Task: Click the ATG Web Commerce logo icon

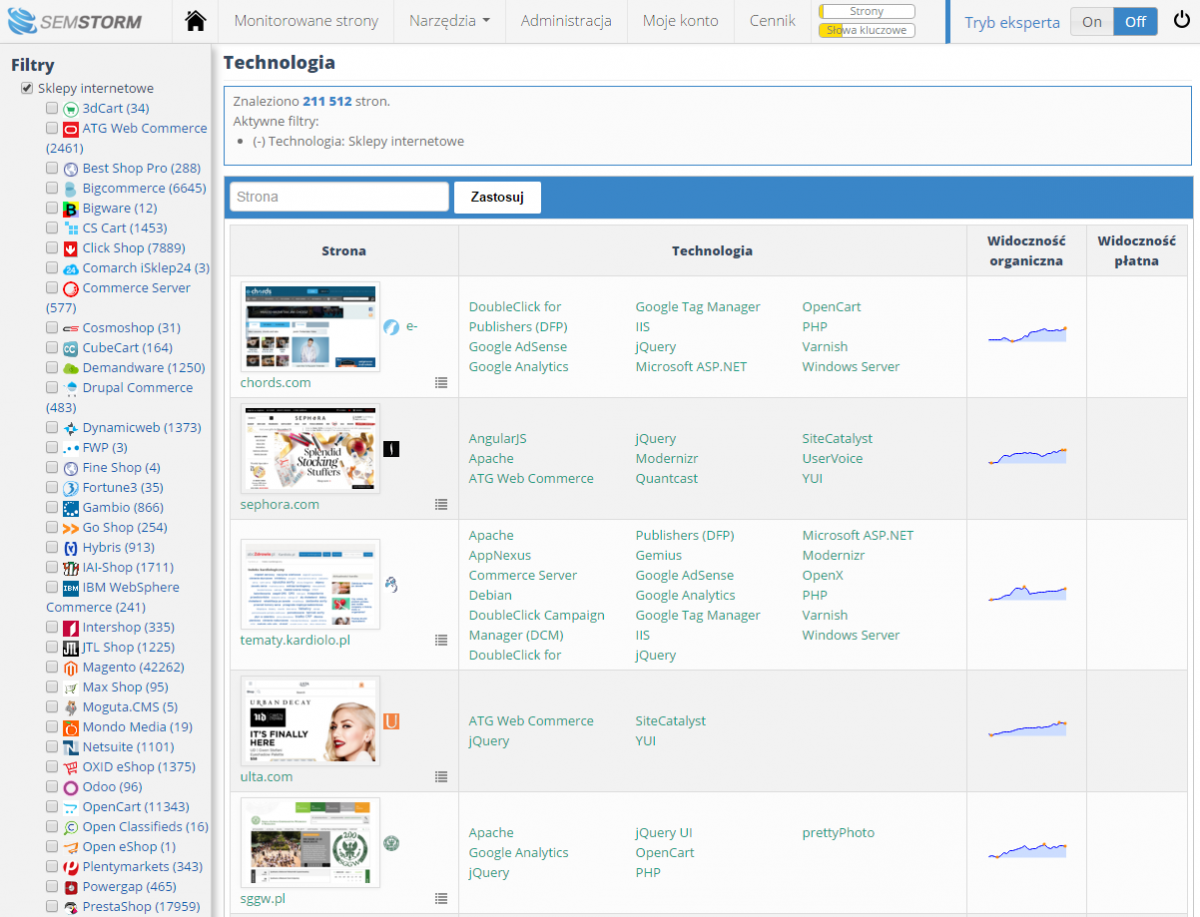Action: click(x=71, y=129)
